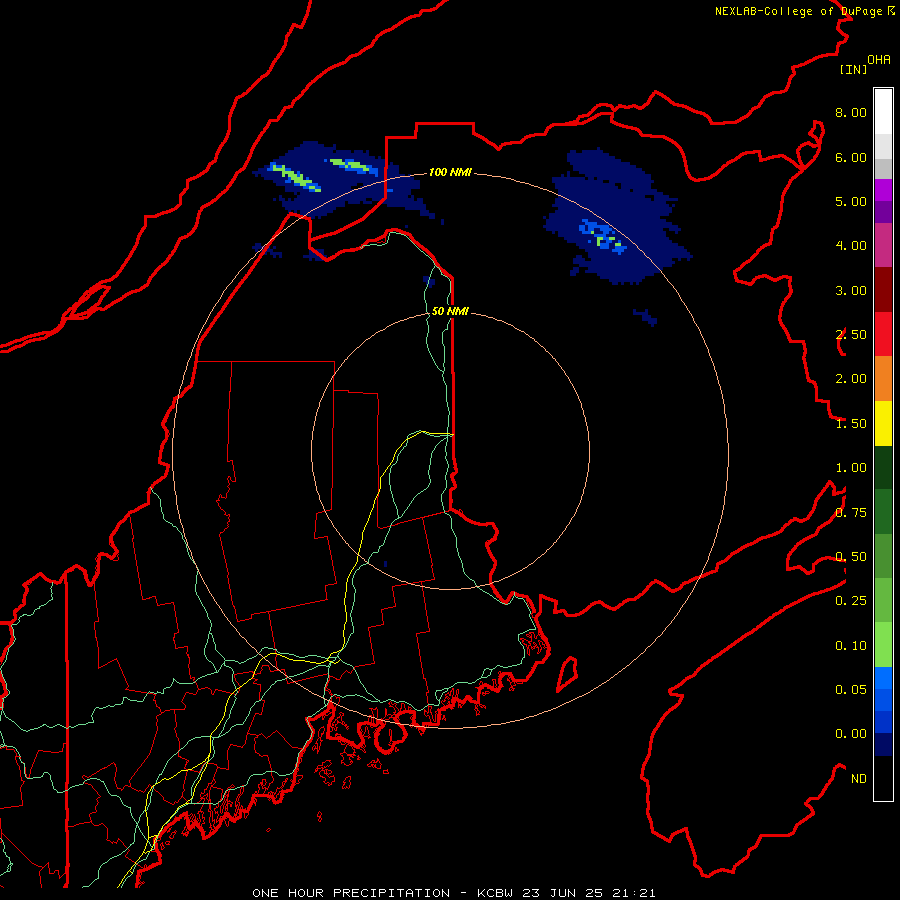The height and width of the screenshot is (900, 900).
Task: Click the OHA product label
Action: tap(879, 60)
